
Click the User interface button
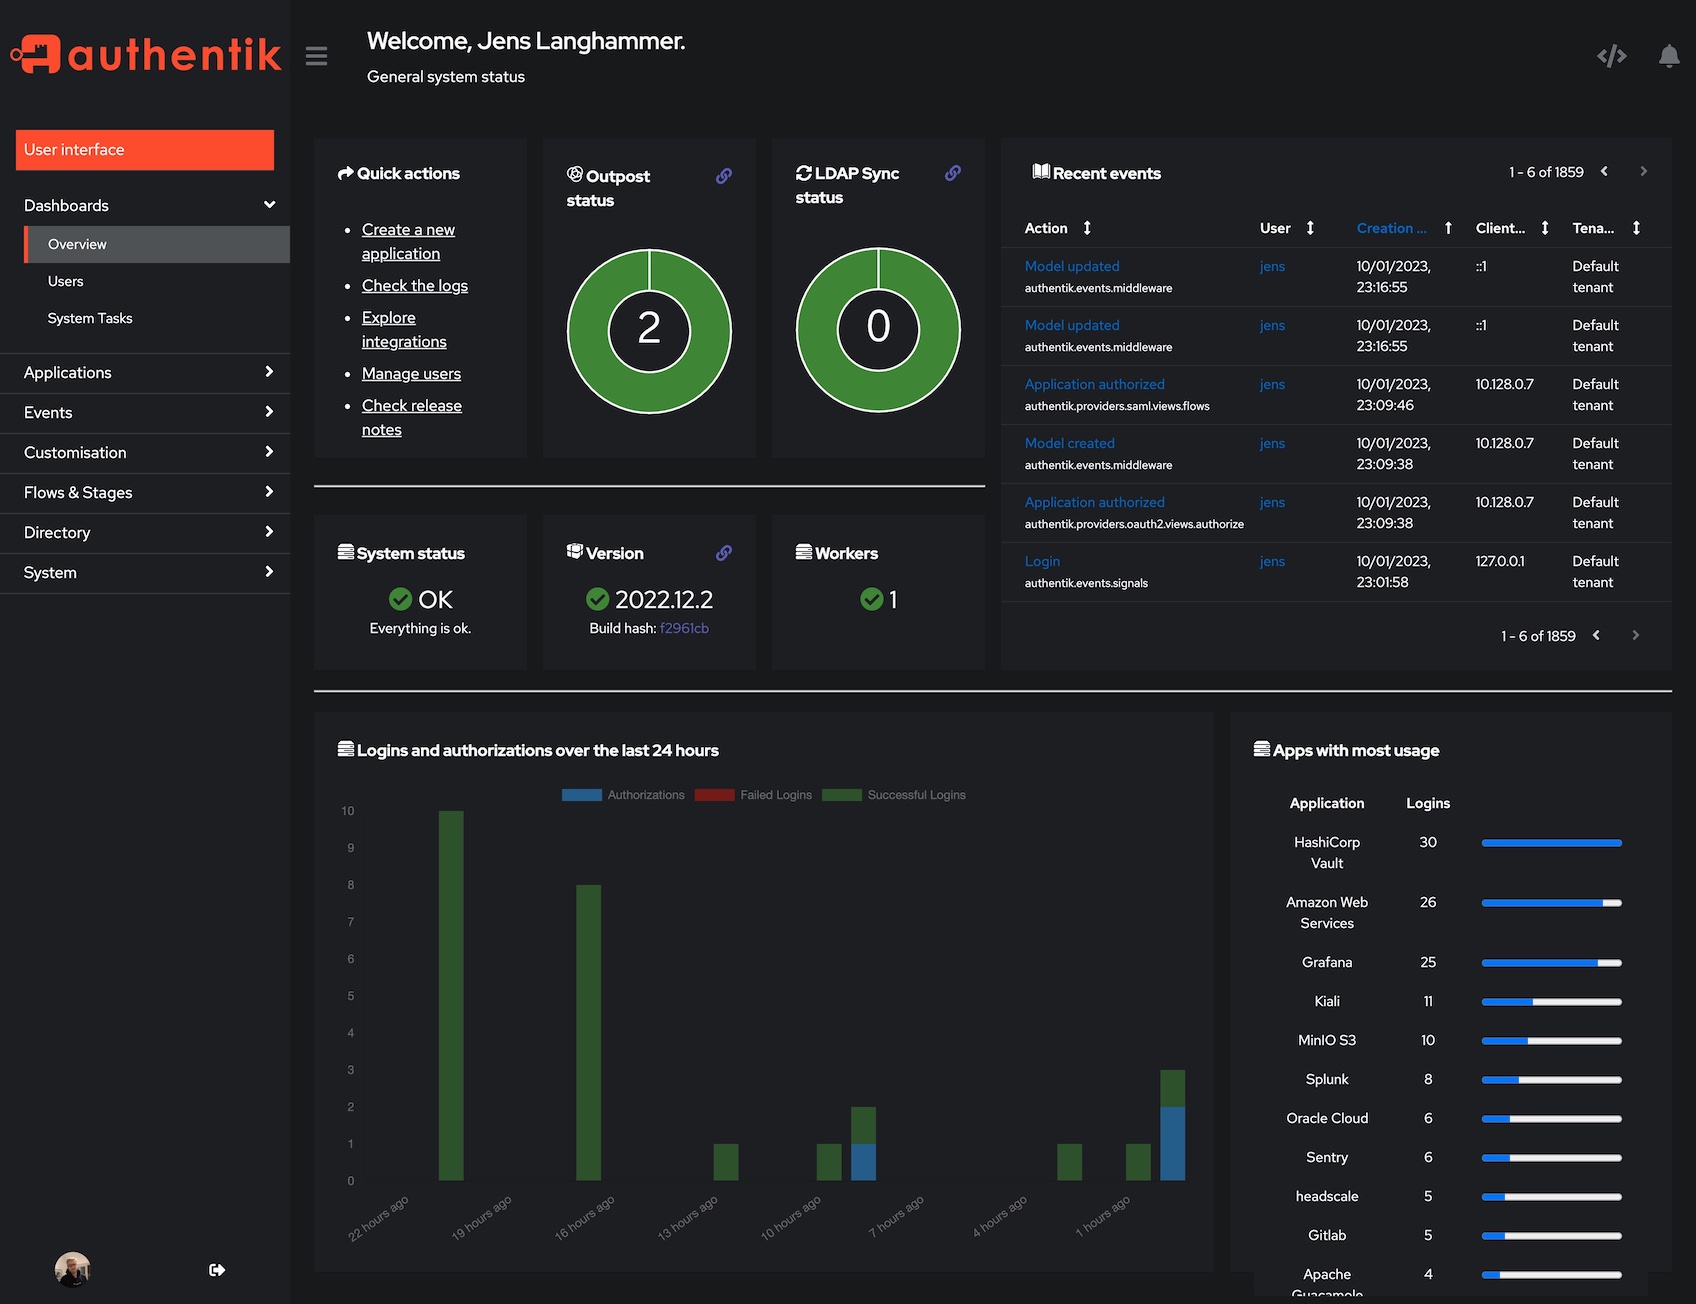coord(145,150)
